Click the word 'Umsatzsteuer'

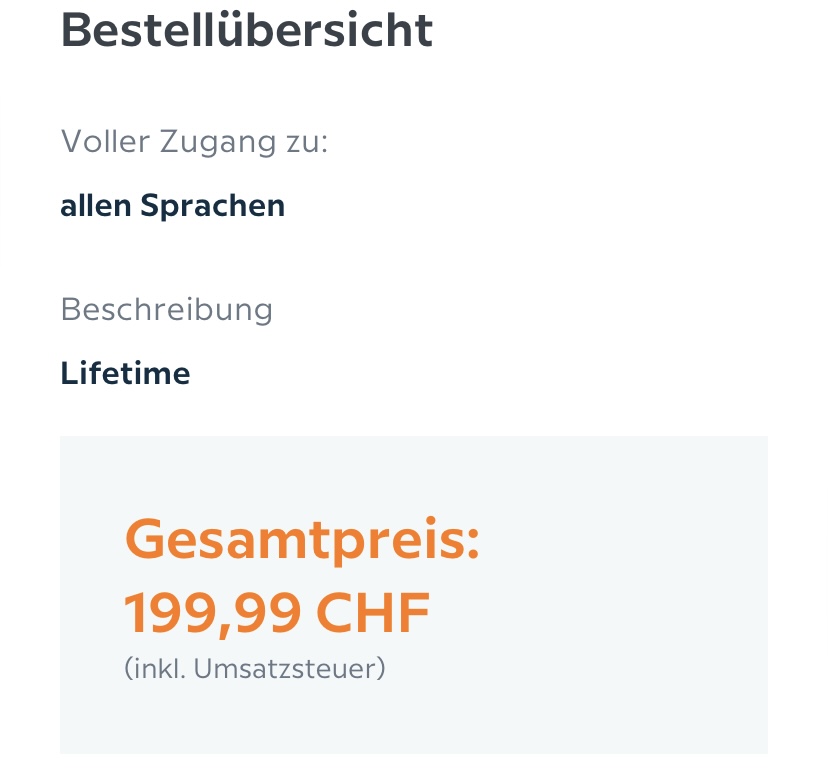click(288, 668)
